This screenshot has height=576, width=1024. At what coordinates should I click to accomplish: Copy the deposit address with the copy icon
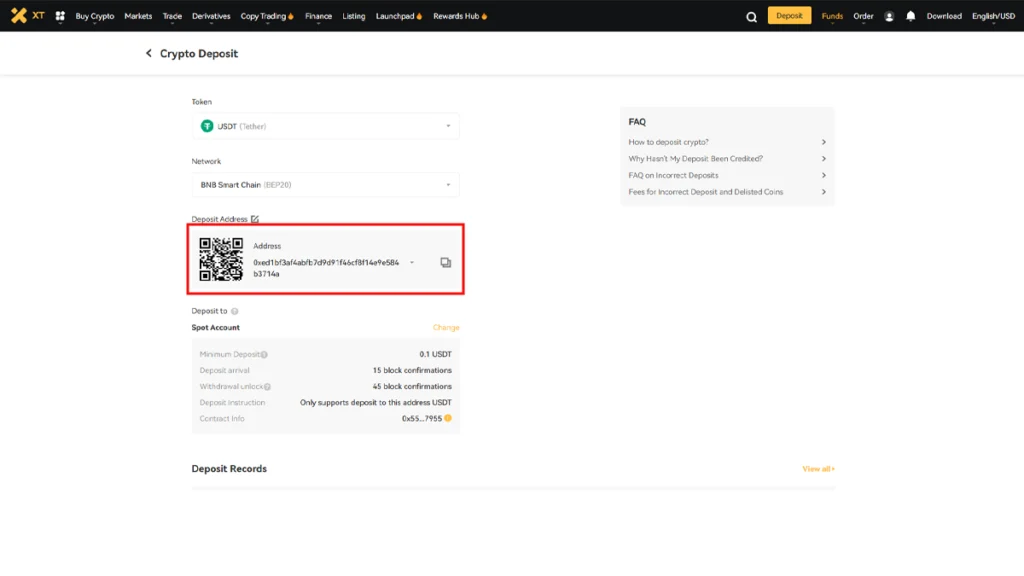pos(445,263)
